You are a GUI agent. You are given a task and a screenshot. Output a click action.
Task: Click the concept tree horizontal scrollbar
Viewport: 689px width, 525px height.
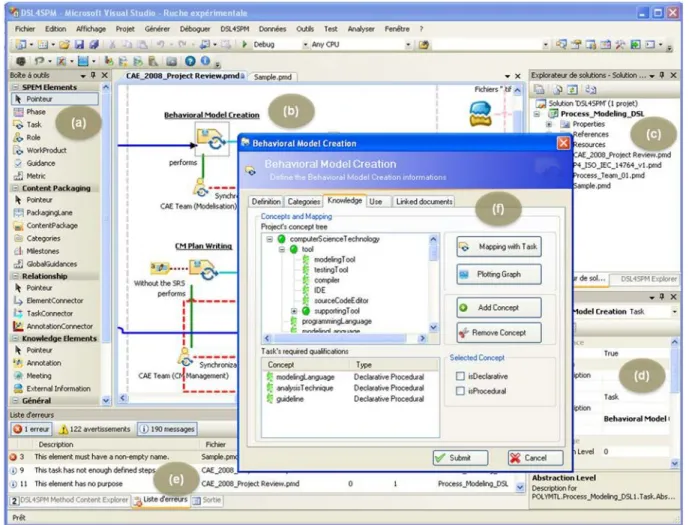[345, 338]
